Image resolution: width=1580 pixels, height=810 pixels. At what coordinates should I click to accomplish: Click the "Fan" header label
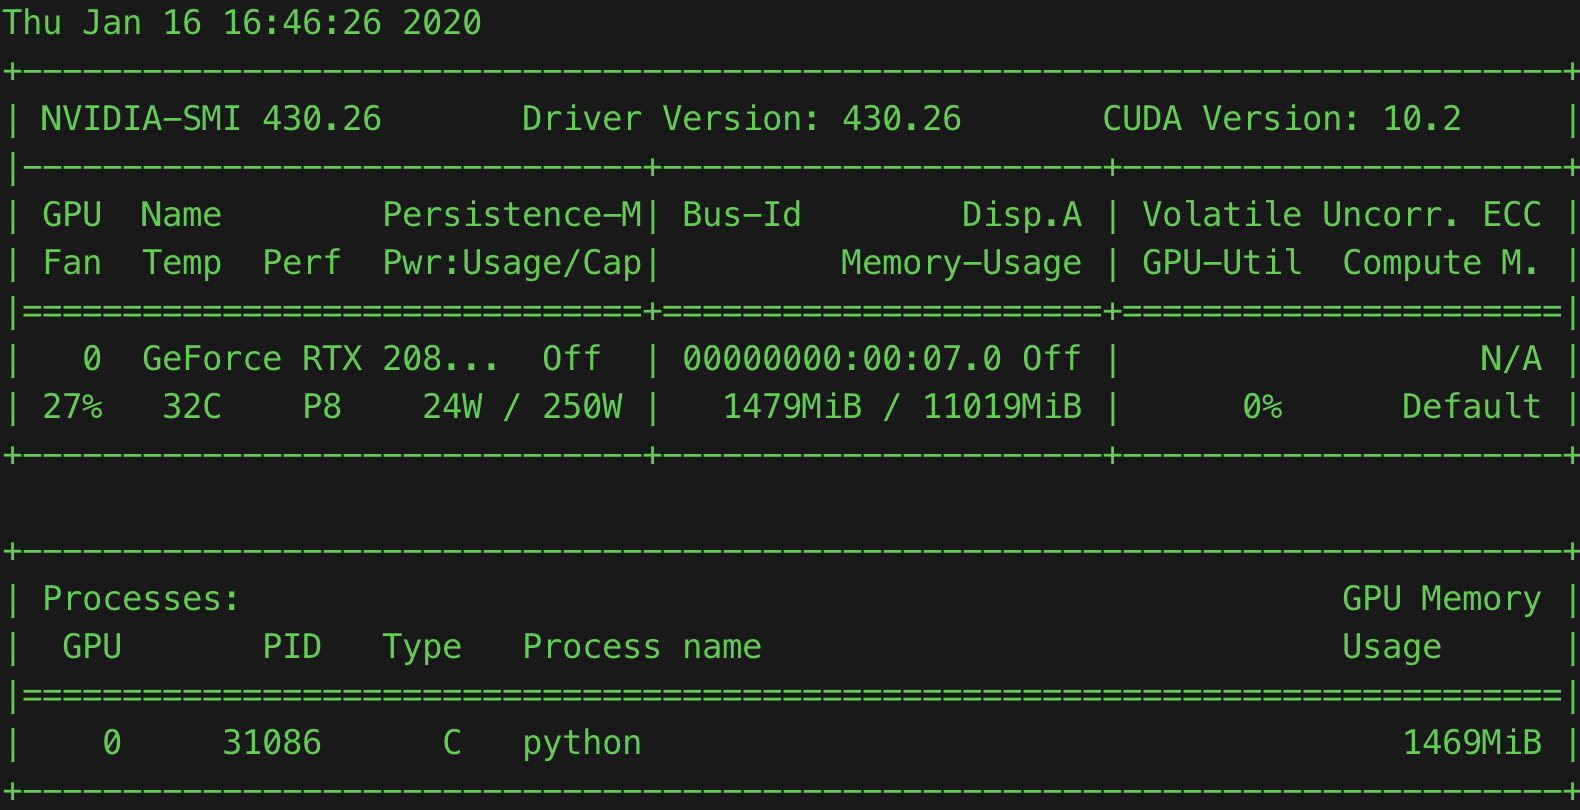click(x=72, y=262)
